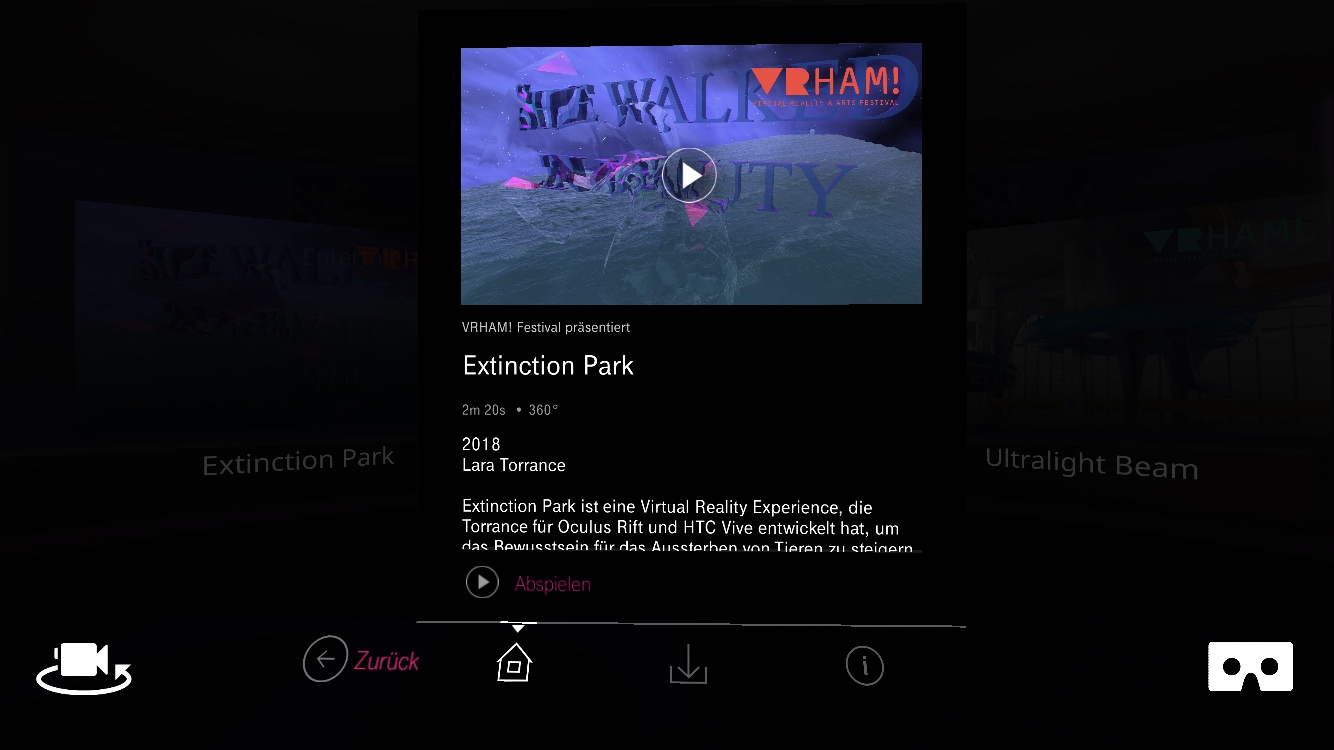Click the Lara Torrance author name

(x=514, y=465)
